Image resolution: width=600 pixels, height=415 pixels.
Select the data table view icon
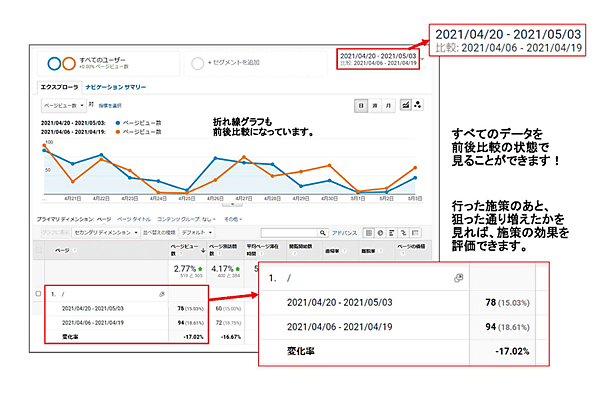pyautogui.click(x=368, y=231)
